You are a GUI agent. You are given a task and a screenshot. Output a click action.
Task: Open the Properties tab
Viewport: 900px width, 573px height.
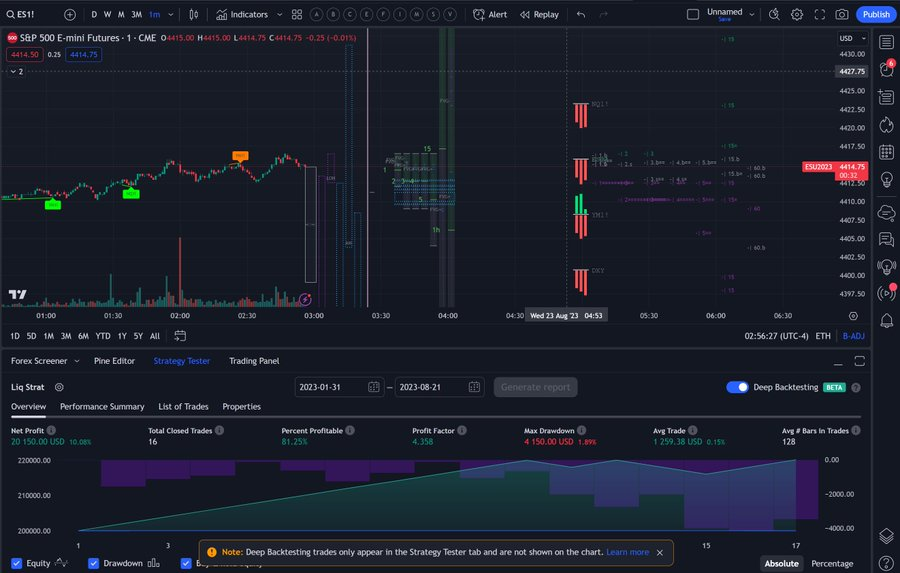tap(242, 406)
